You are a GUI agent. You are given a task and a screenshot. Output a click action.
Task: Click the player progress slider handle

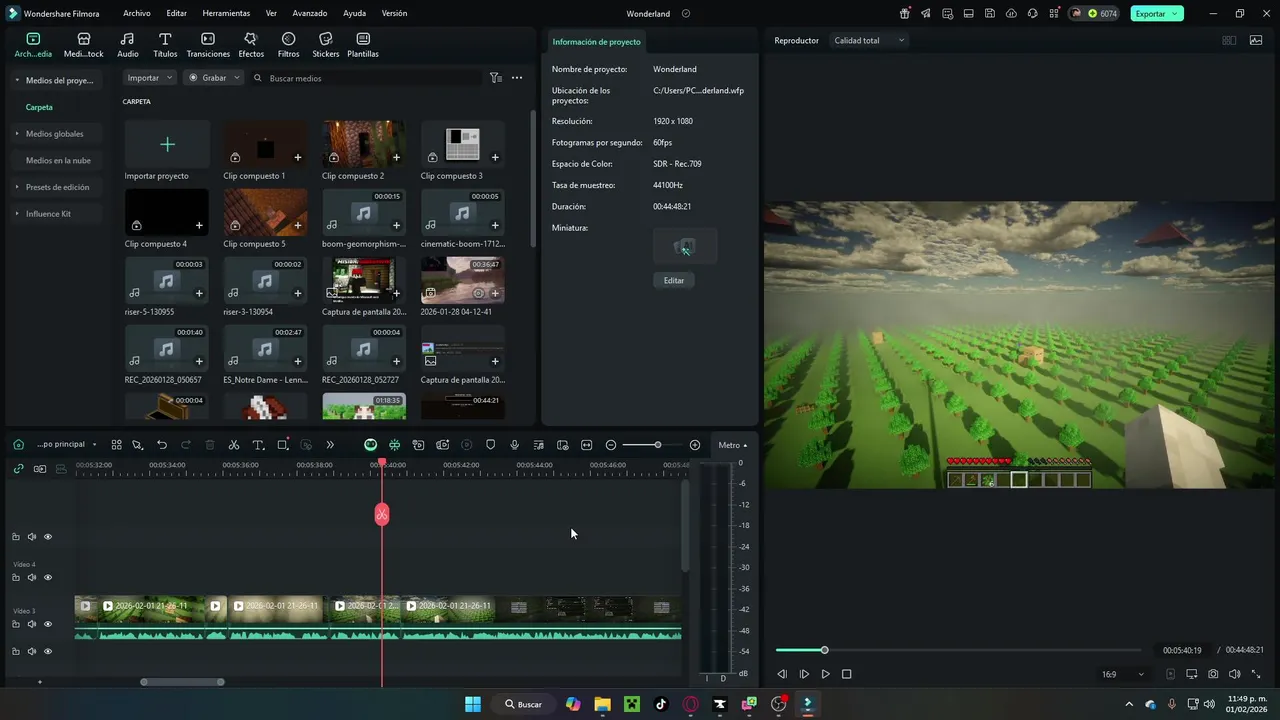click(x=824, y=650)
